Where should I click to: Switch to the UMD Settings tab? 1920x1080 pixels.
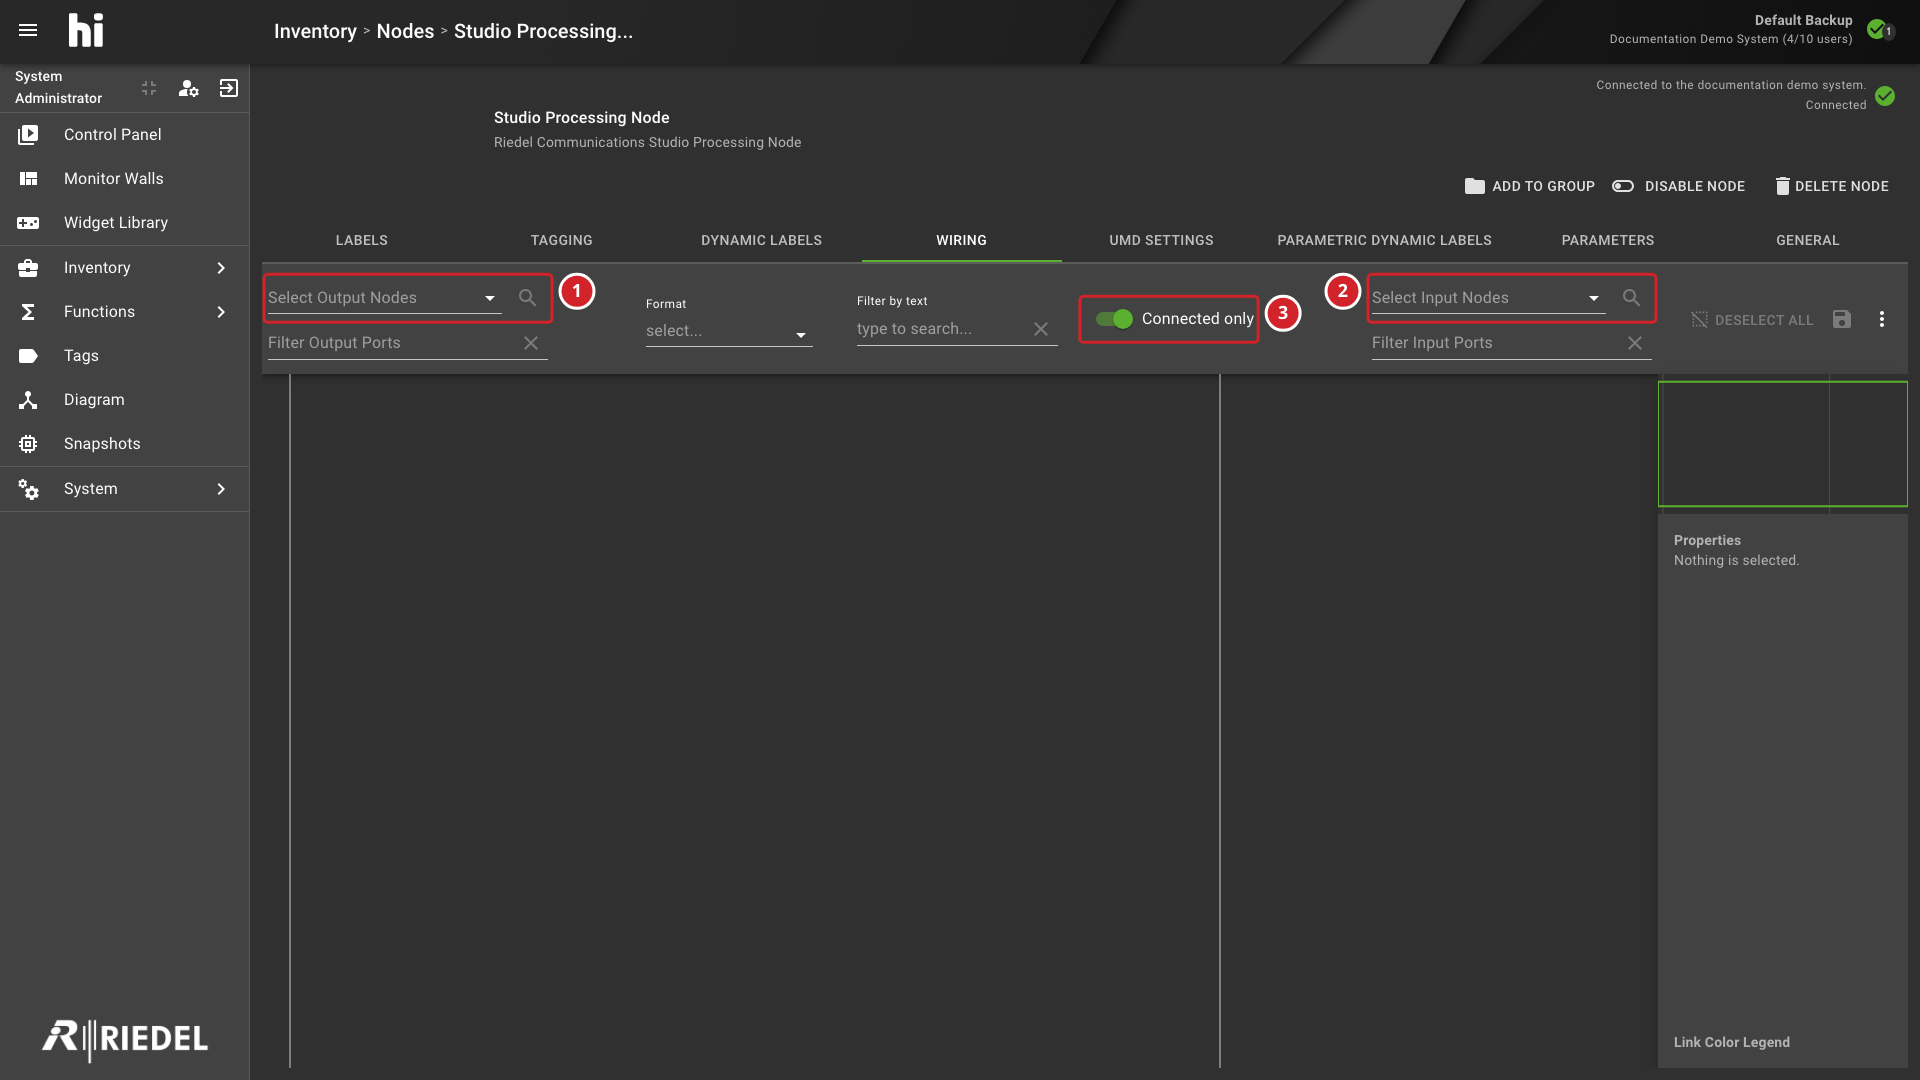(1161, 240)
